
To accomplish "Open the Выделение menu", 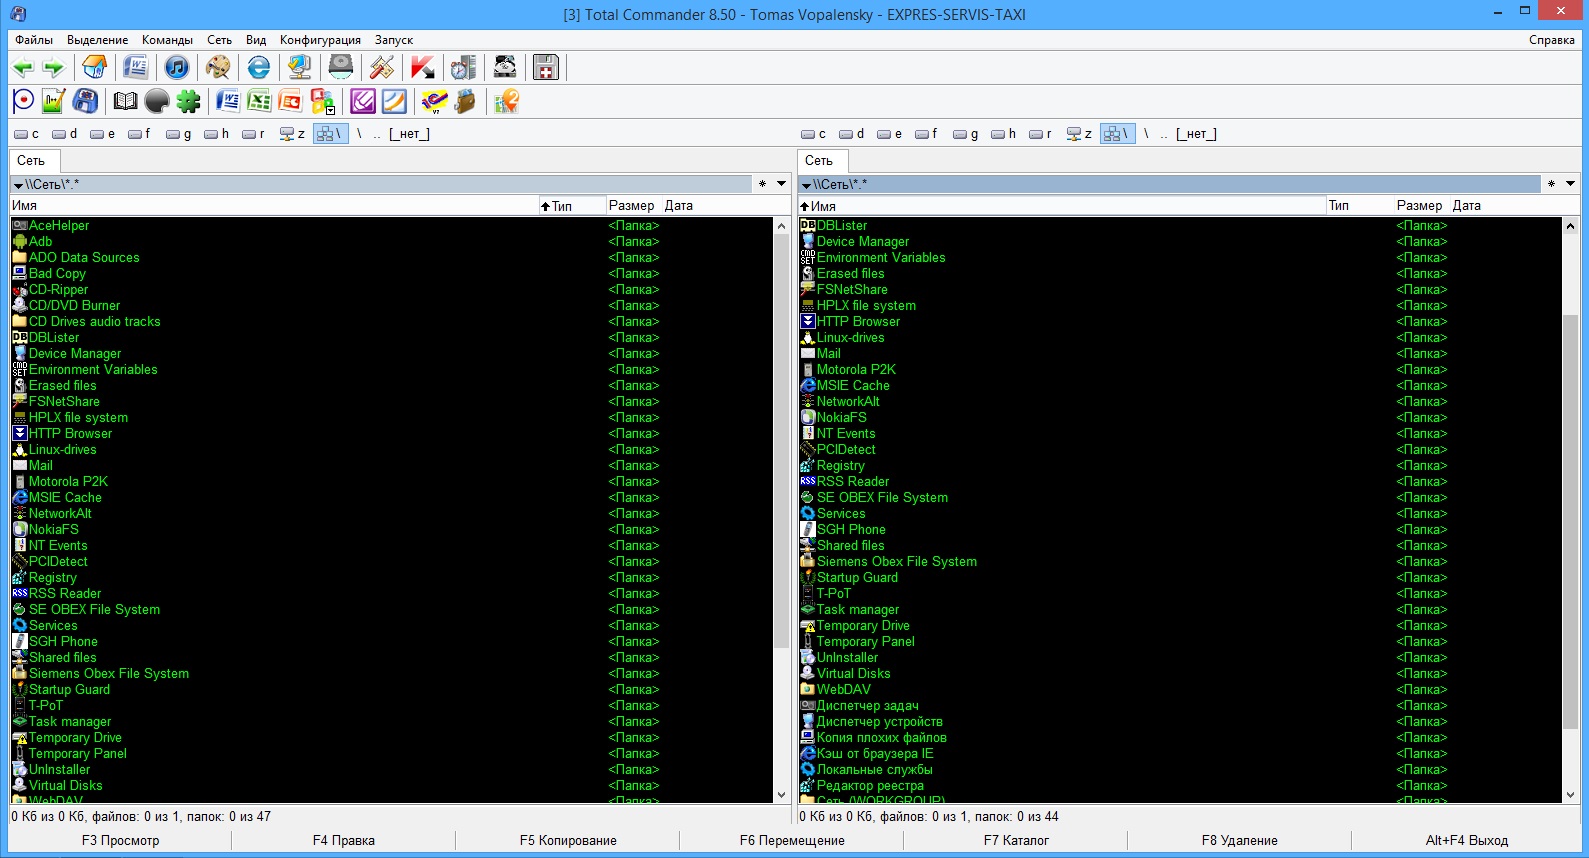I will click(x=97, y=40).
